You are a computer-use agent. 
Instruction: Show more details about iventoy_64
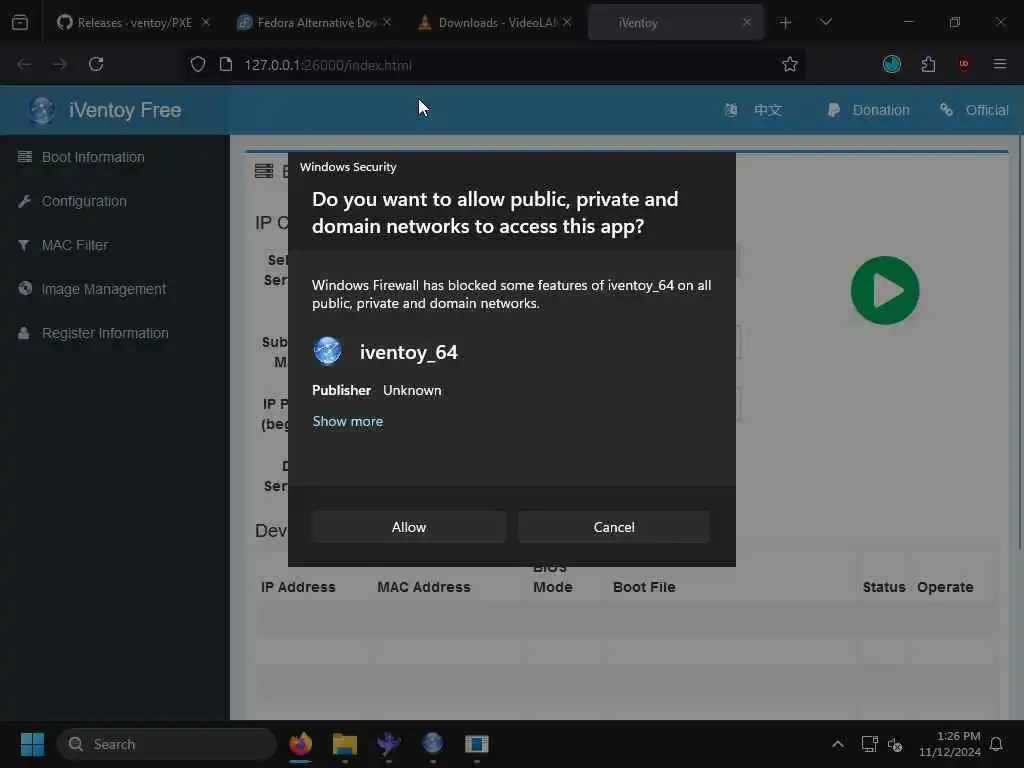pos(347,421)
